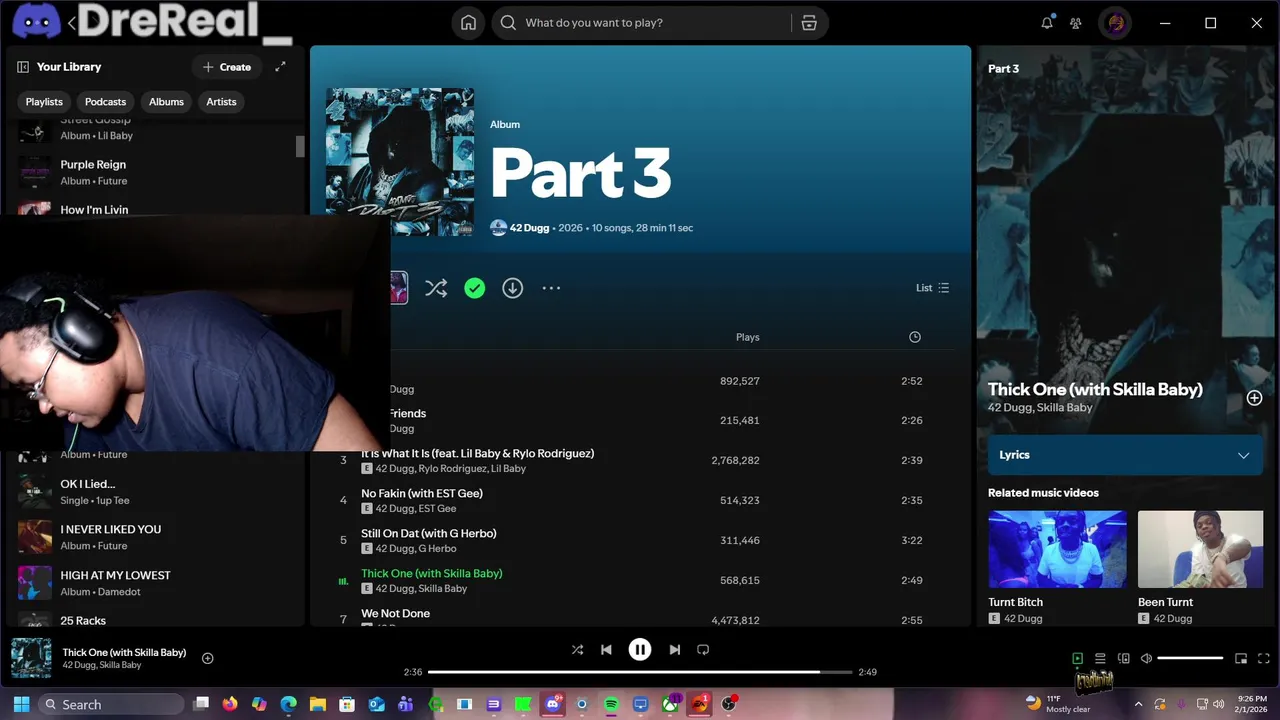The width and height of the screenshot is (1280, 720).
Task: Toggle shuffle for Part 3 album
Action: (x=436, y=288)
